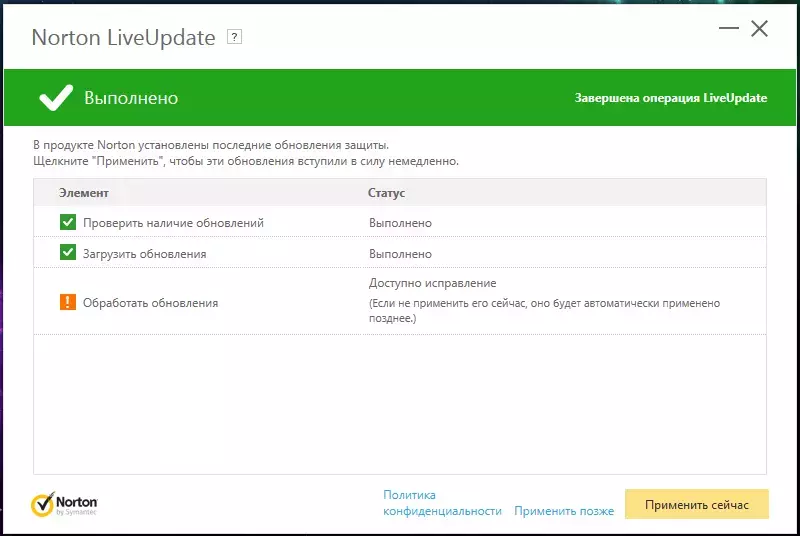Click the Элемент column header
The width and height of the screenshot is (800, 536).
[83, 193]
